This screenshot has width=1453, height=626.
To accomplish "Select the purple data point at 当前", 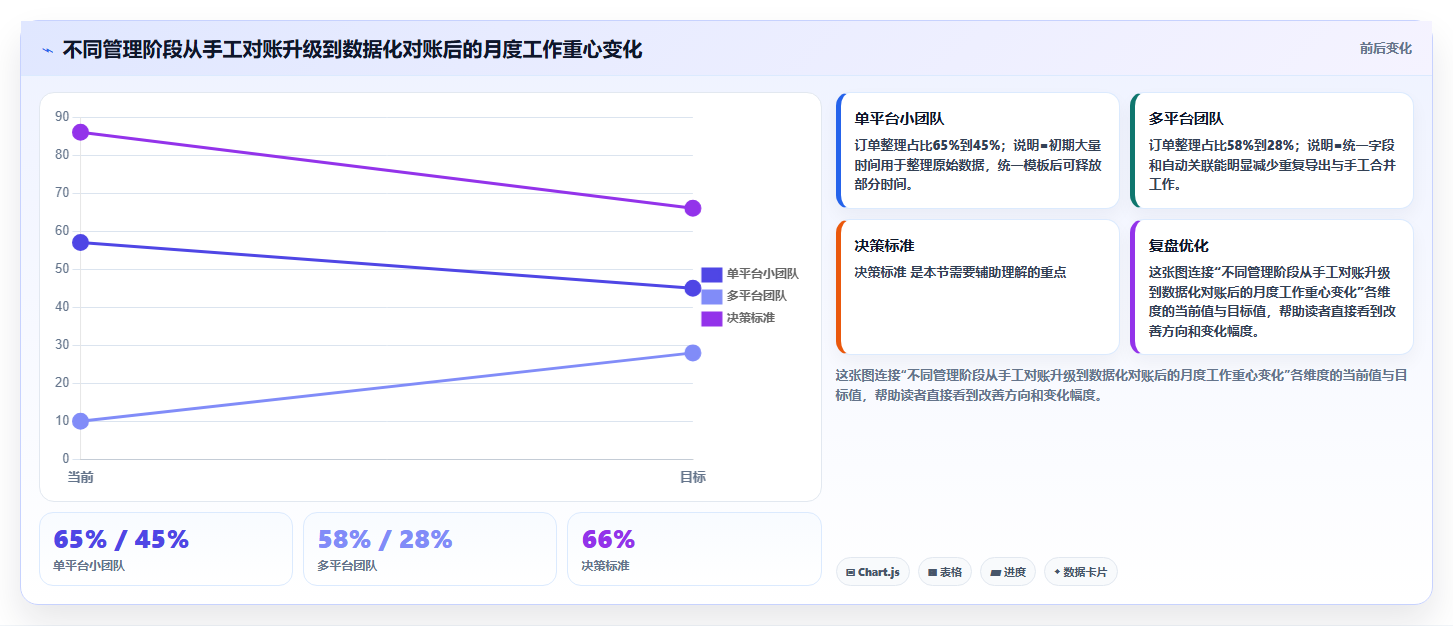I will pyautogui.click(x=81, y=132).
